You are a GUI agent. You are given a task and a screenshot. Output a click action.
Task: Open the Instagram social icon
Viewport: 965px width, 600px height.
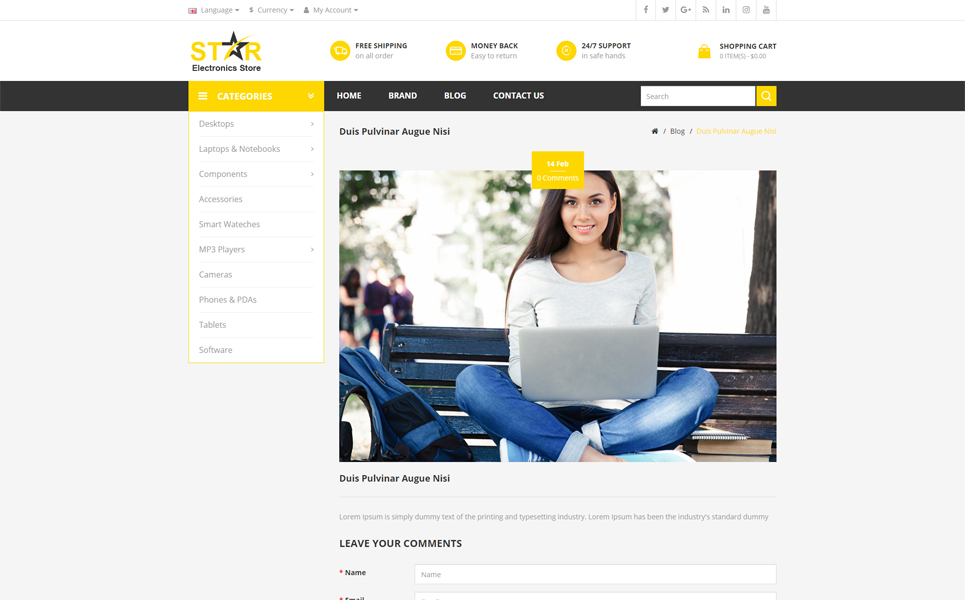[746, 10]
